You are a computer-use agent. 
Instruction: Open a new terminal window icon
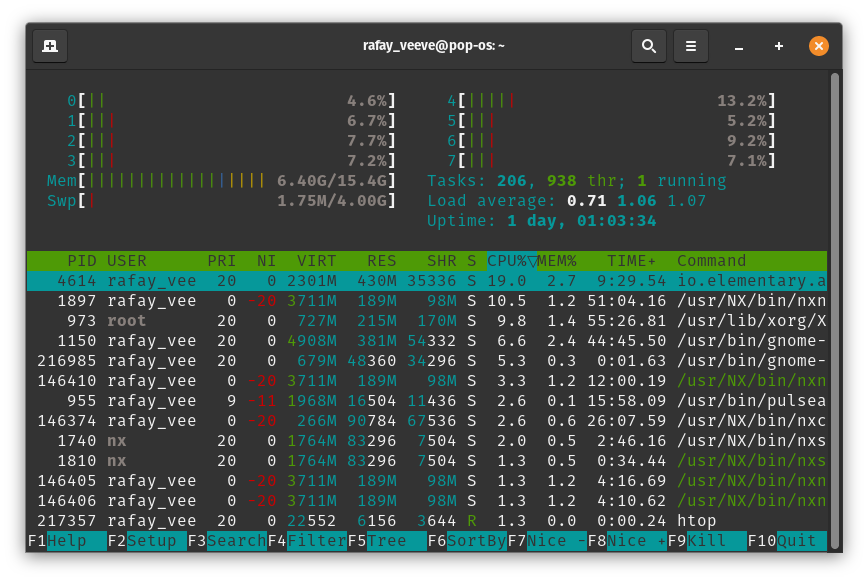[50, 46]
